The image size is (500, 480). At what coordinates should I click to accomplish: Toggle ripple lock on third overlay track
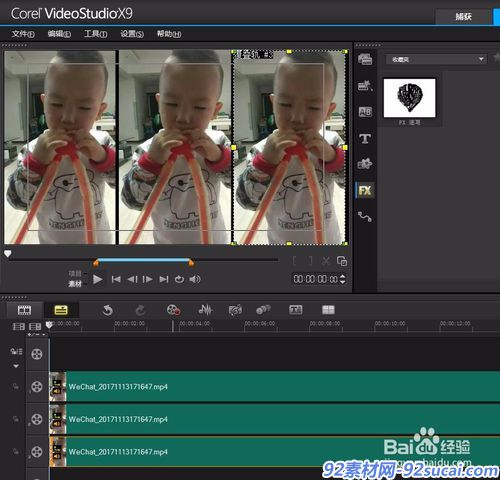(x=16, y=452)
